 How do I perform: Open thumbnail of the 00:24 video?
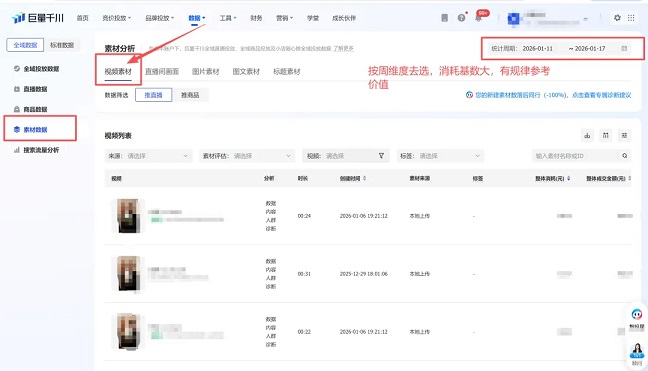click(x=129, y=216)
